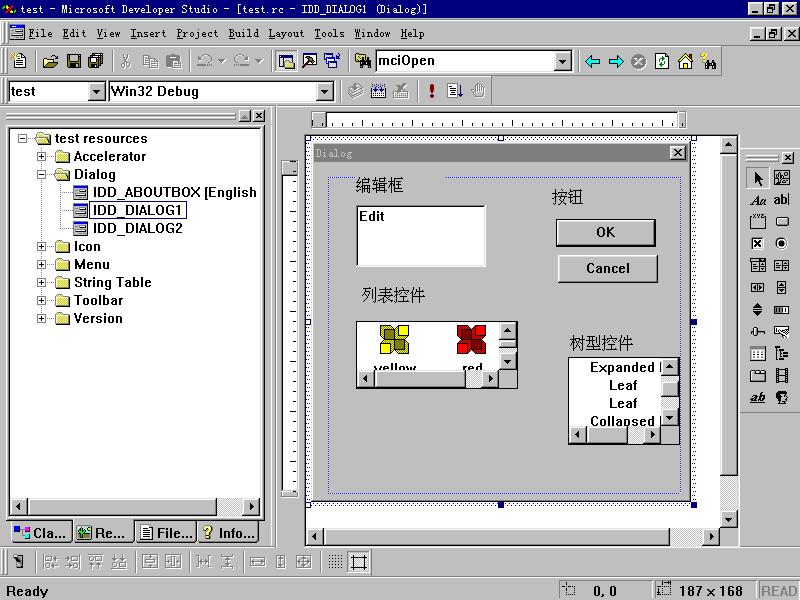Click the dialog editor's outer vertical scroll-down arrow
Screen dimensions: 800x600
pos(728,519)
